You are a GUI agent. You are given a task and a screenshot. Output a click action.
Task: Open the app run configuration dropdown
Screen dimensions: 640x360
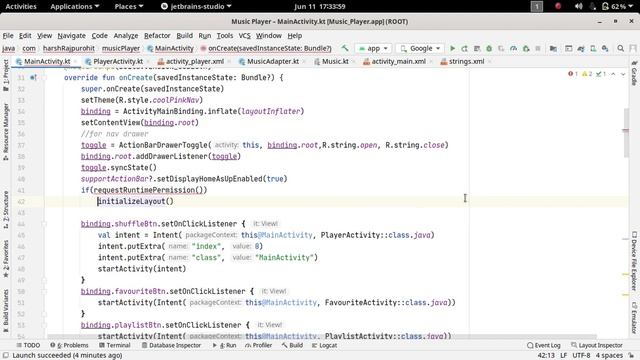(x=373, y=48)
